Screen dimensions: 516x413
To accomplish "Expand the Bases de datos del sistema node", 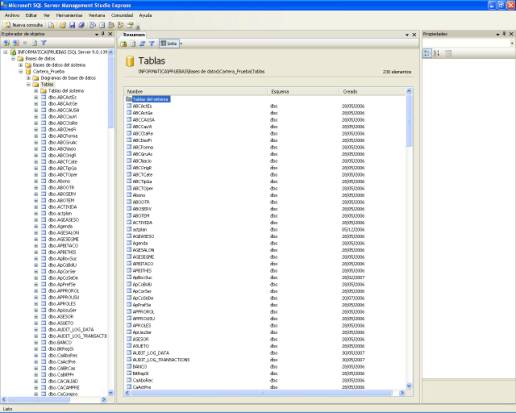I will point(21,65).
